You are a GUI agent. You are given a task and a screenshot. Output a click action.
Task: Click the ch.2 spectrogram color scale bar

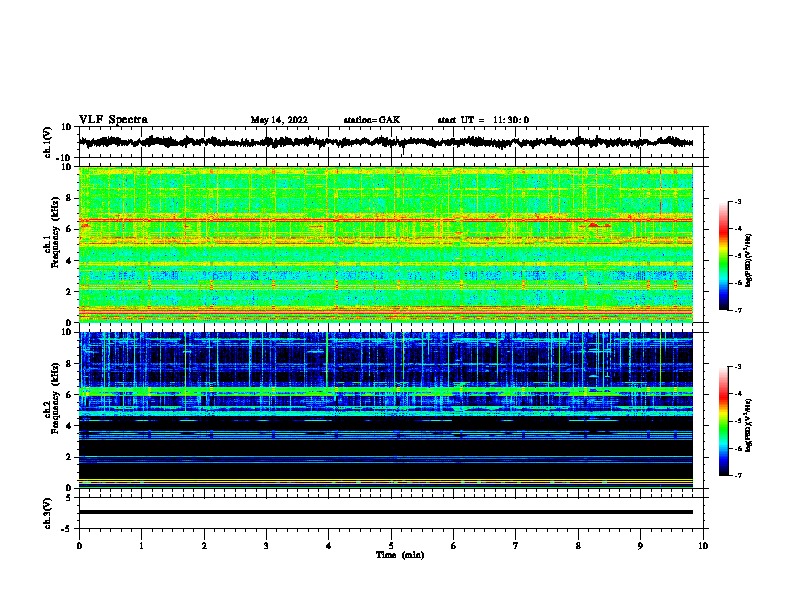(724, 421)
